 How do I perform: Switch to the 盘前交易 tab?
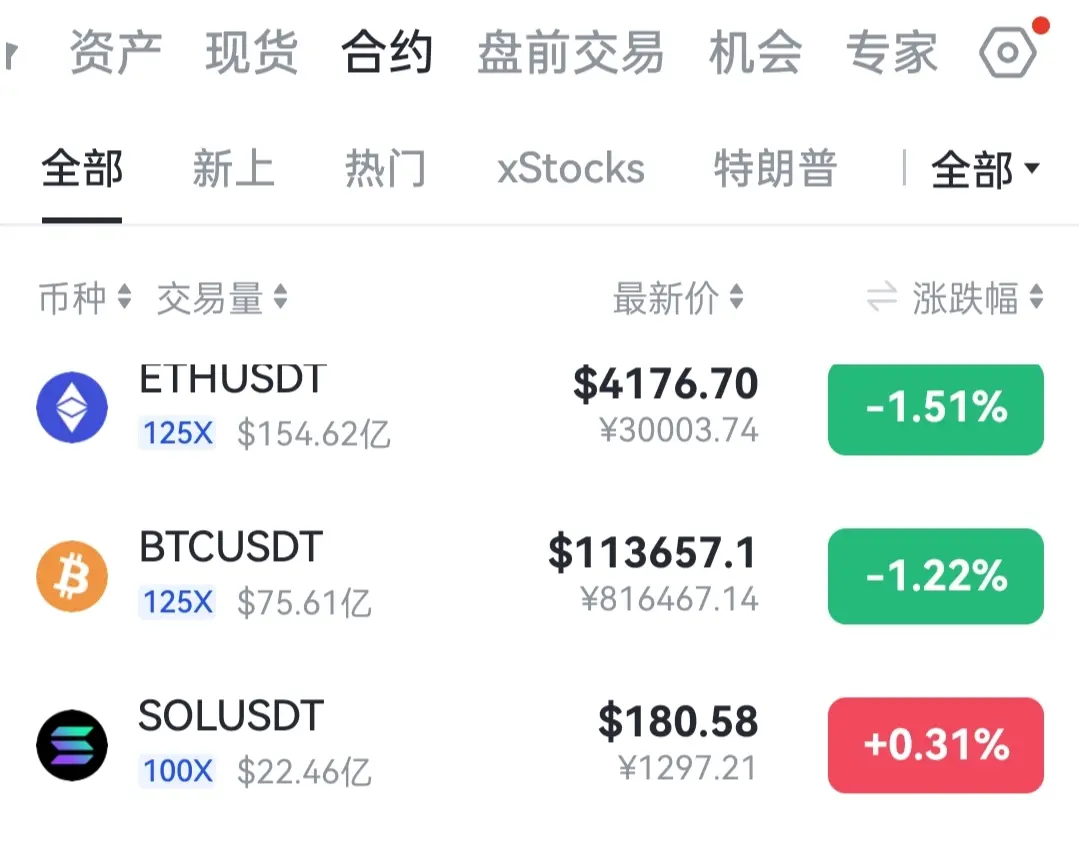(570, 52)
